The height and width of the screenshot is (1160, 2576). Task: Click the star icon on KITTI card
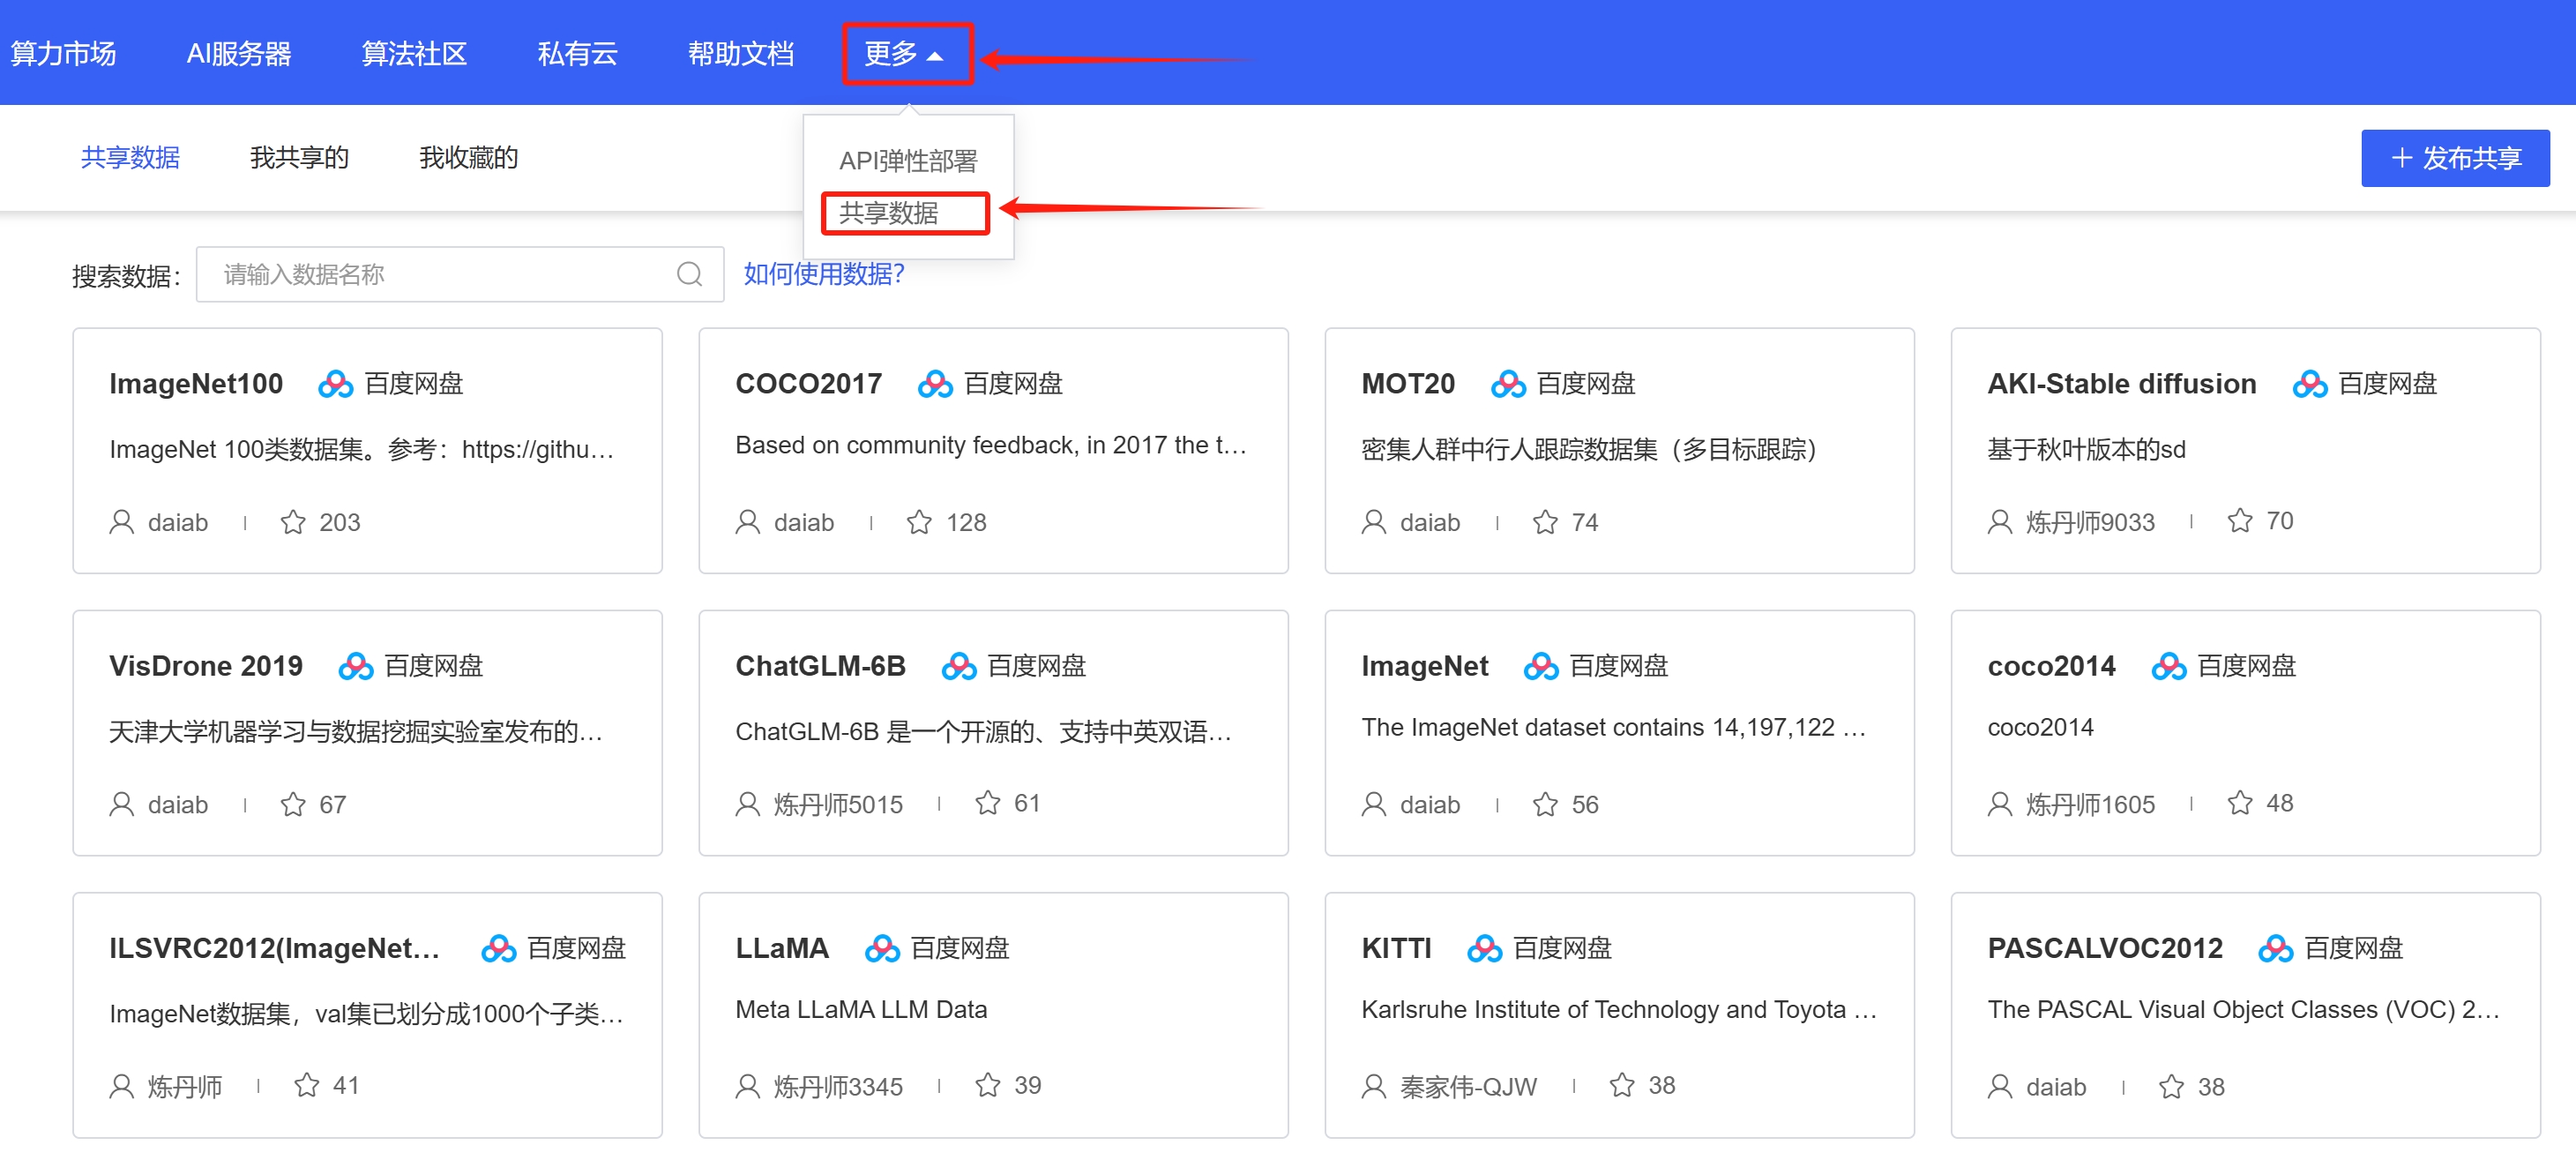pyautogui.click(x=1622, y=1085)
